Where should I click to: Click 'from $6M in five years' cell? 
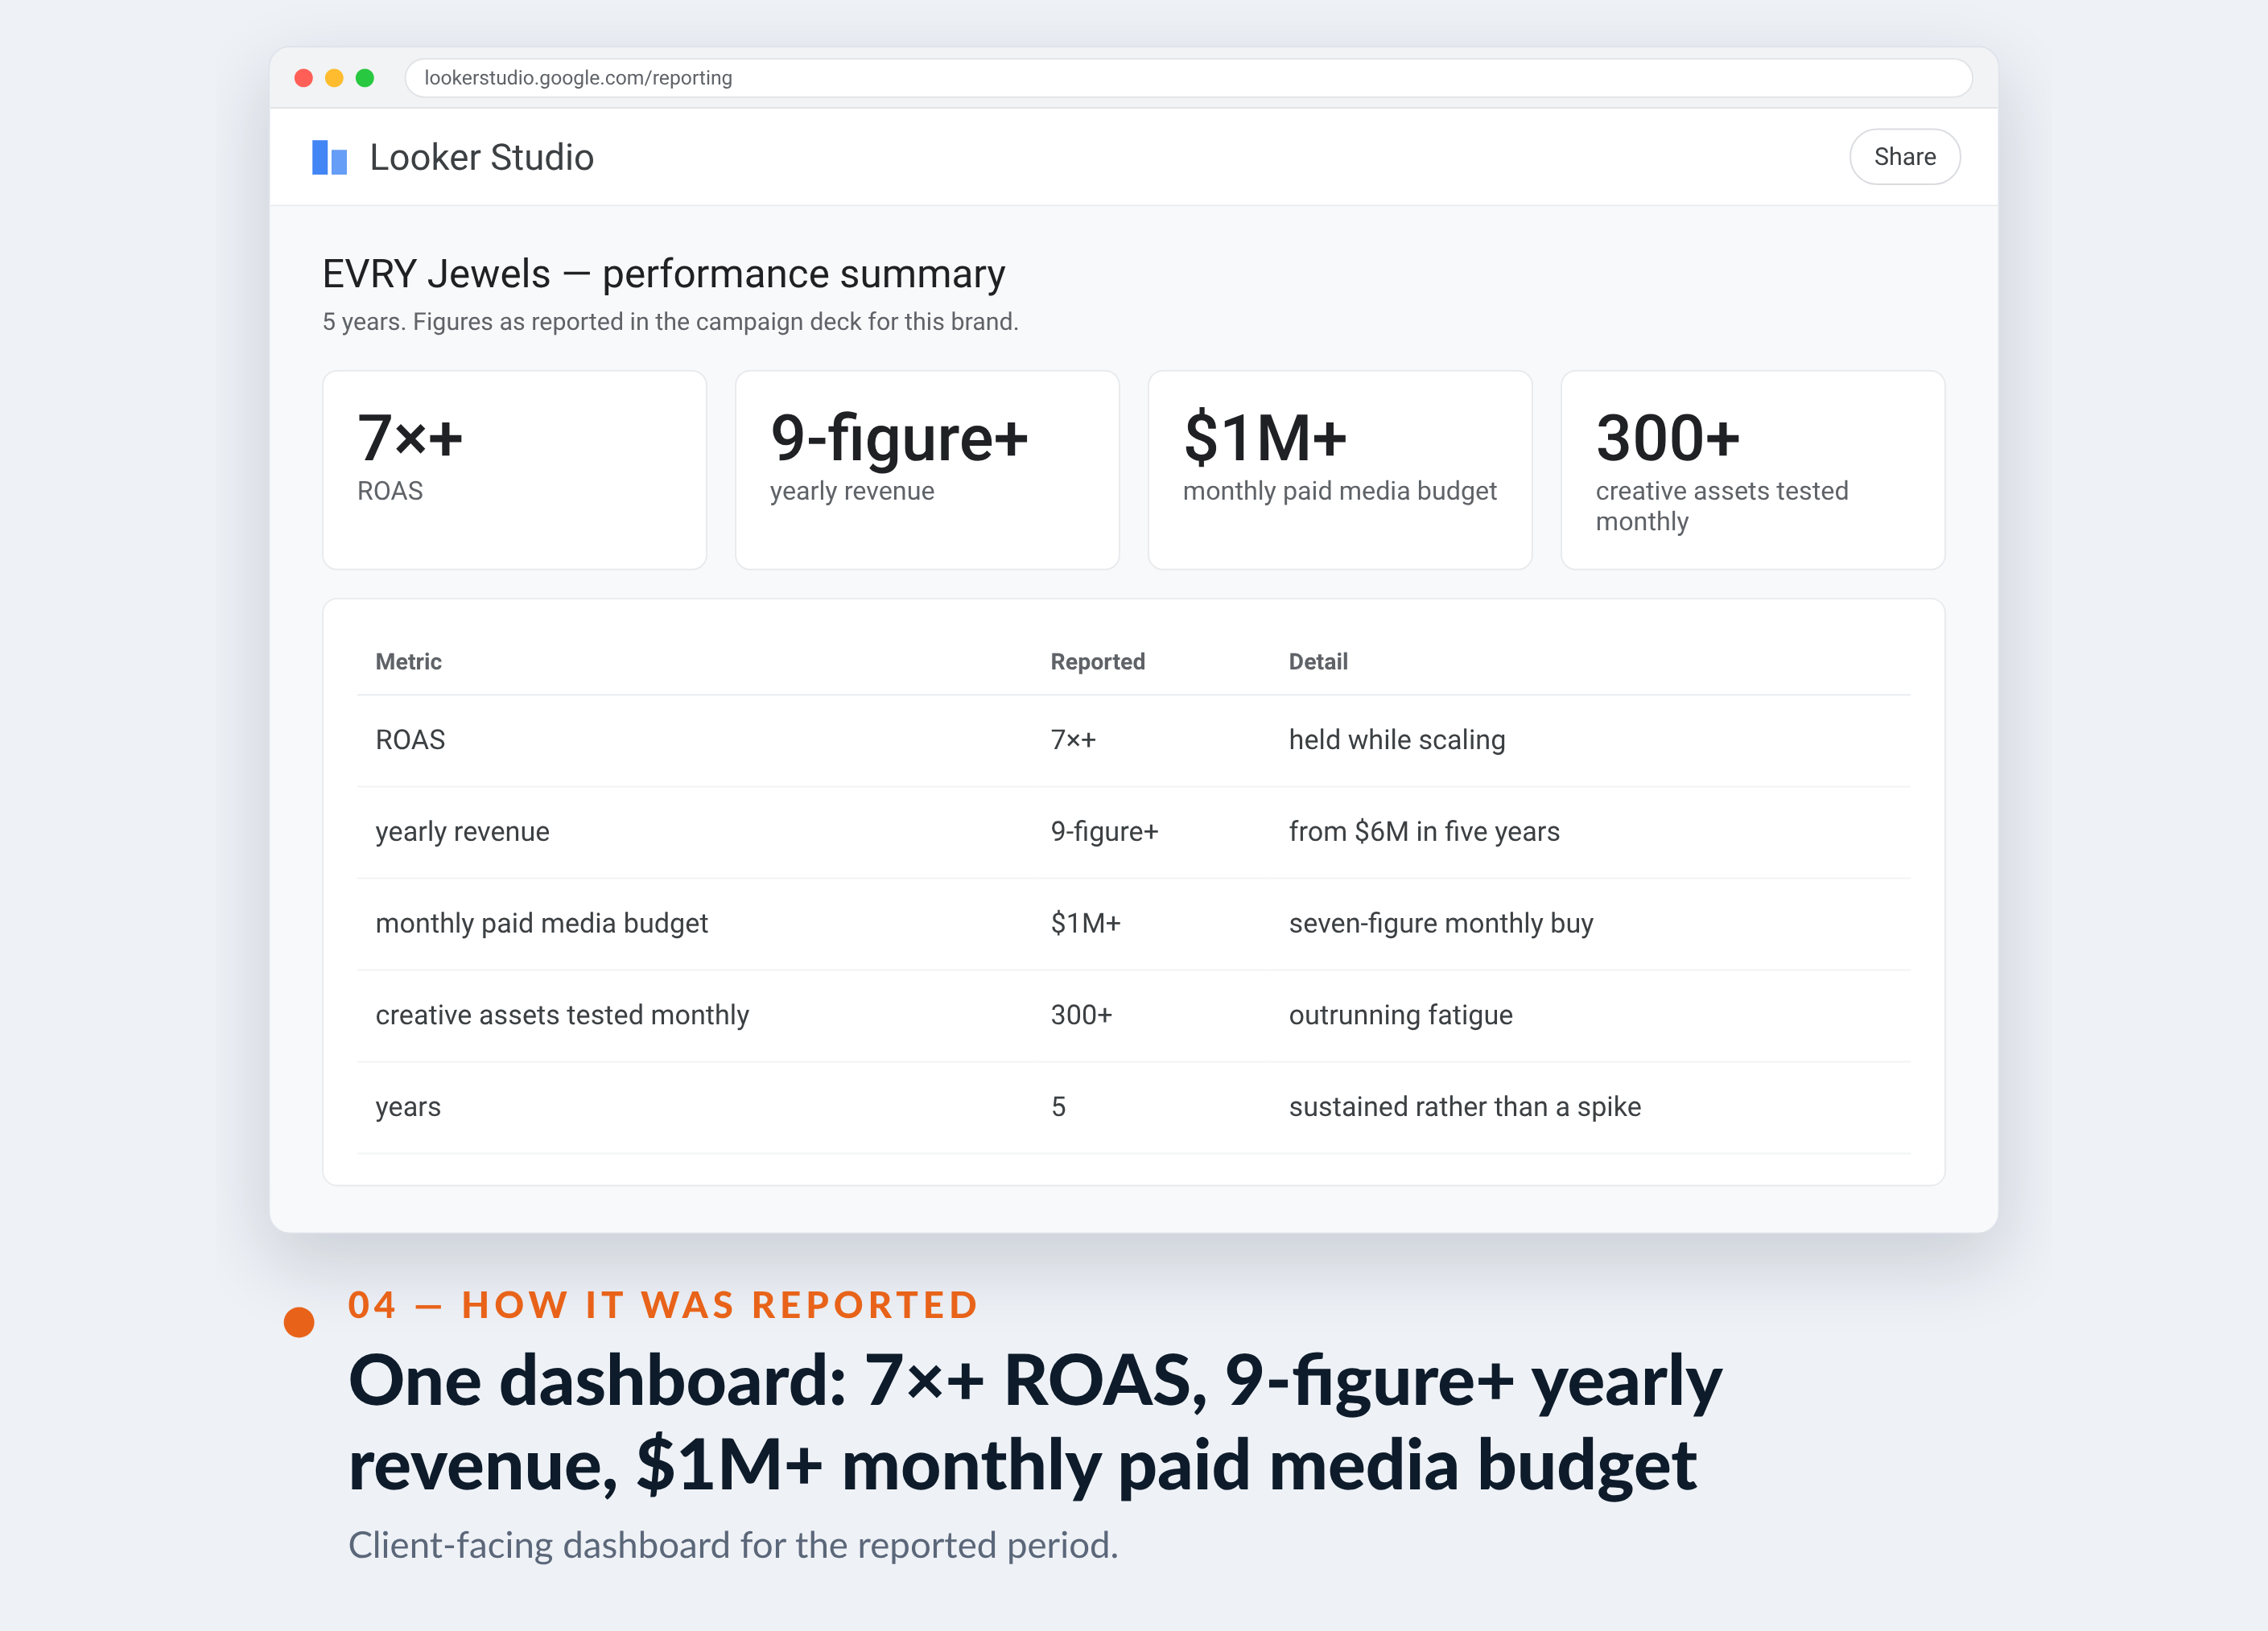click(x=1424, y=832)
